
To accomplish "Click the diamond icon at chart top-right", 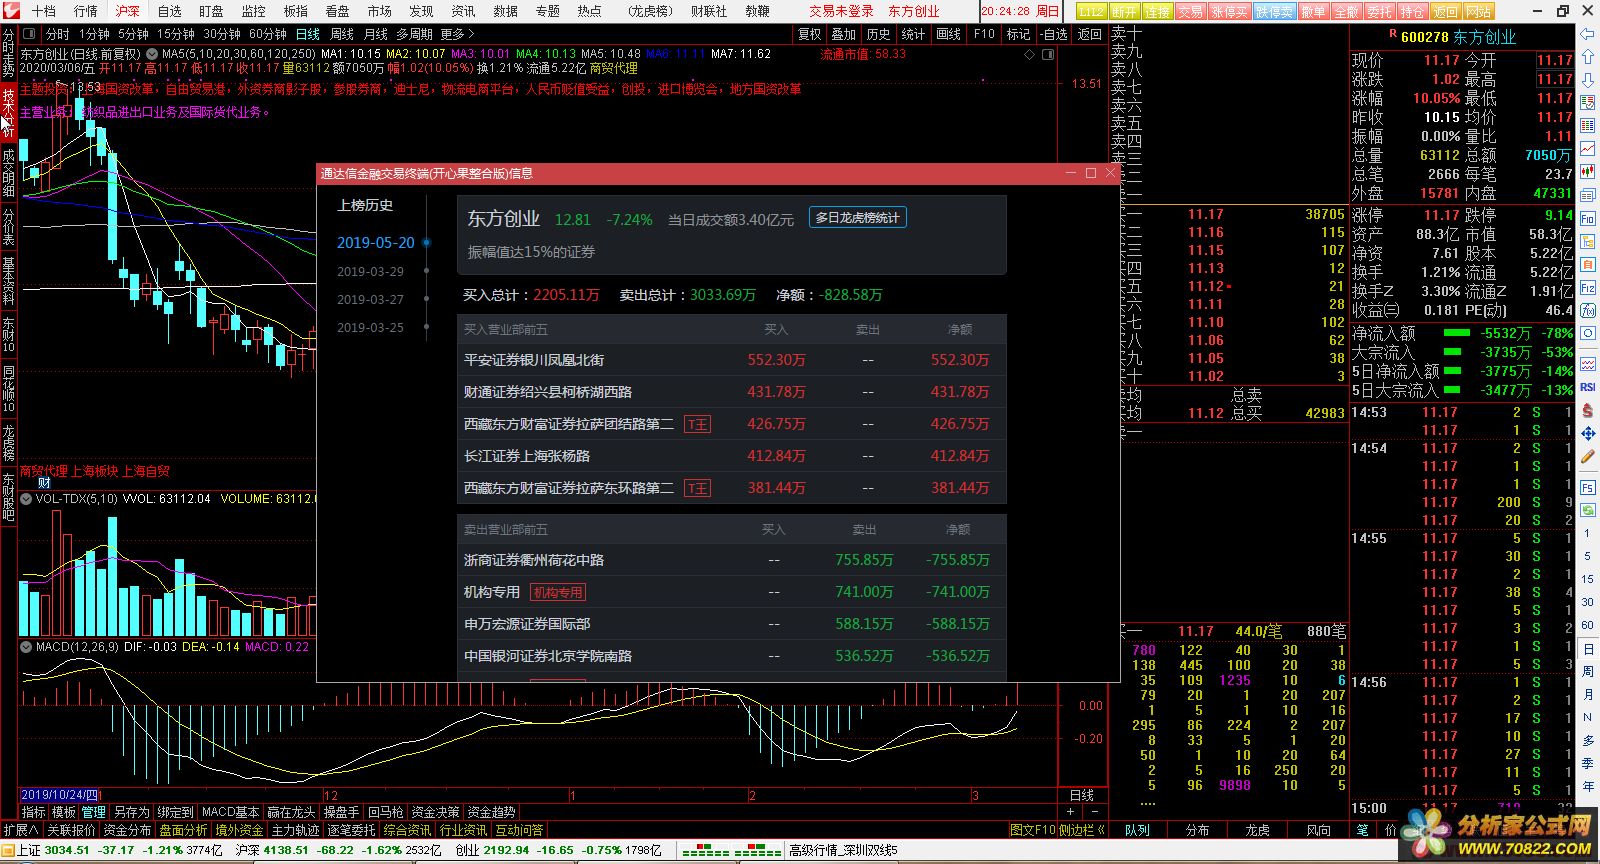I will [x=1030, y=54].
